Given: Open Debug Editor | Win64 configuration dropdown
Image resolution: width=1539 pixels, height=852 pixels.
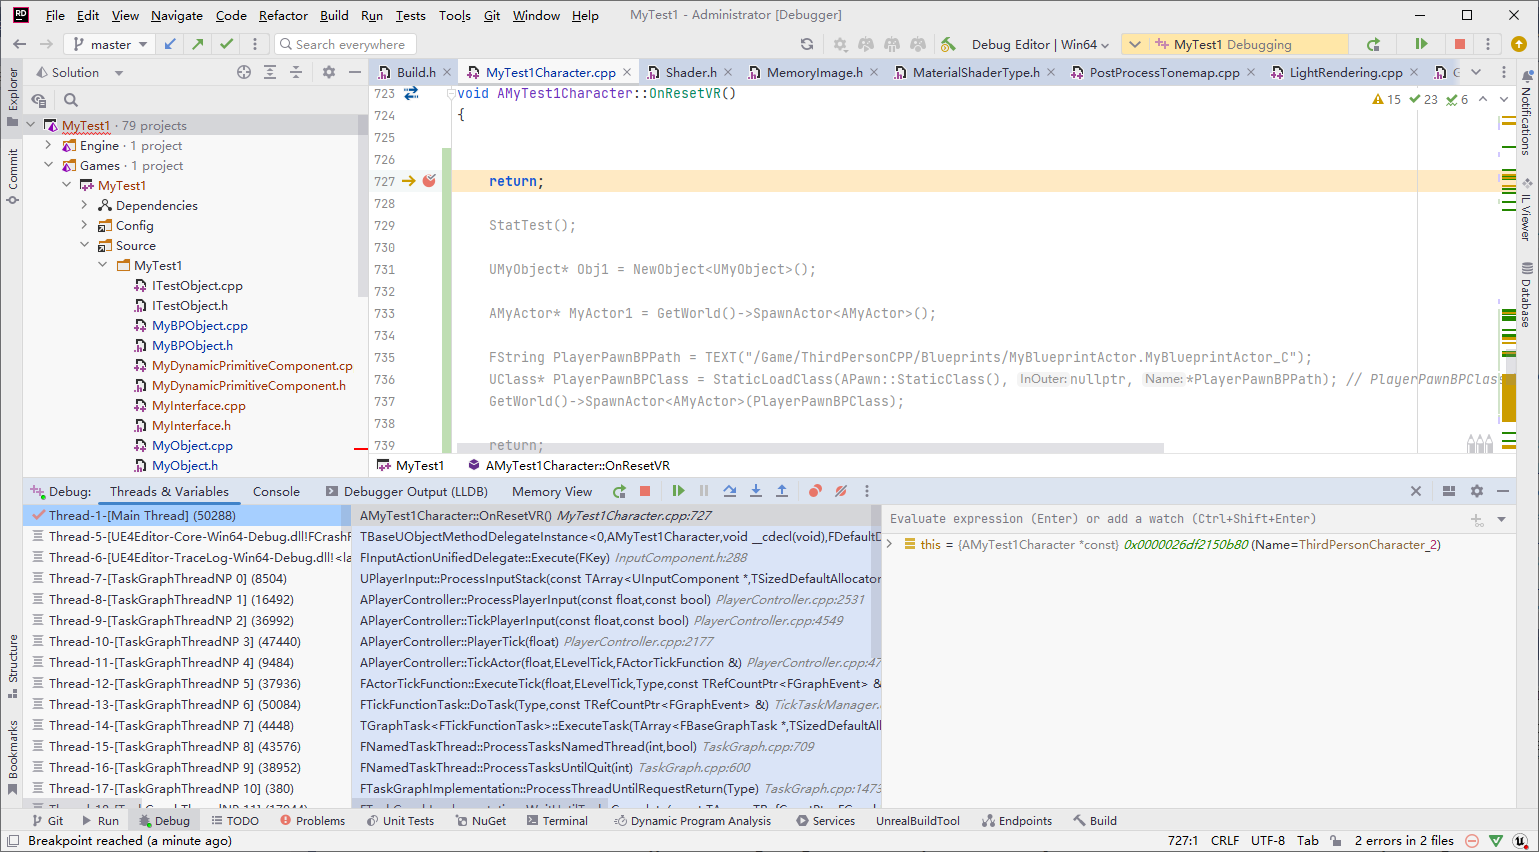Looking at the screenshot, I should [1040, 44].
